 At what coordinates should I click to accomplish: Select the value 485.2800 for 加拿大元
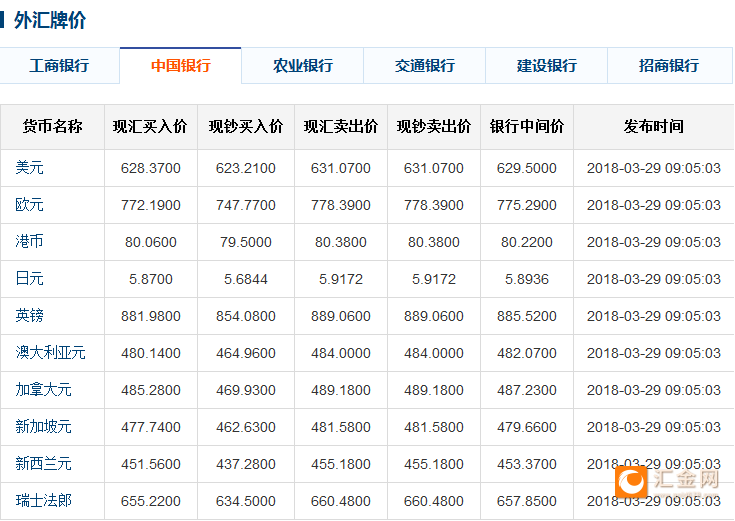coord(150,391)
